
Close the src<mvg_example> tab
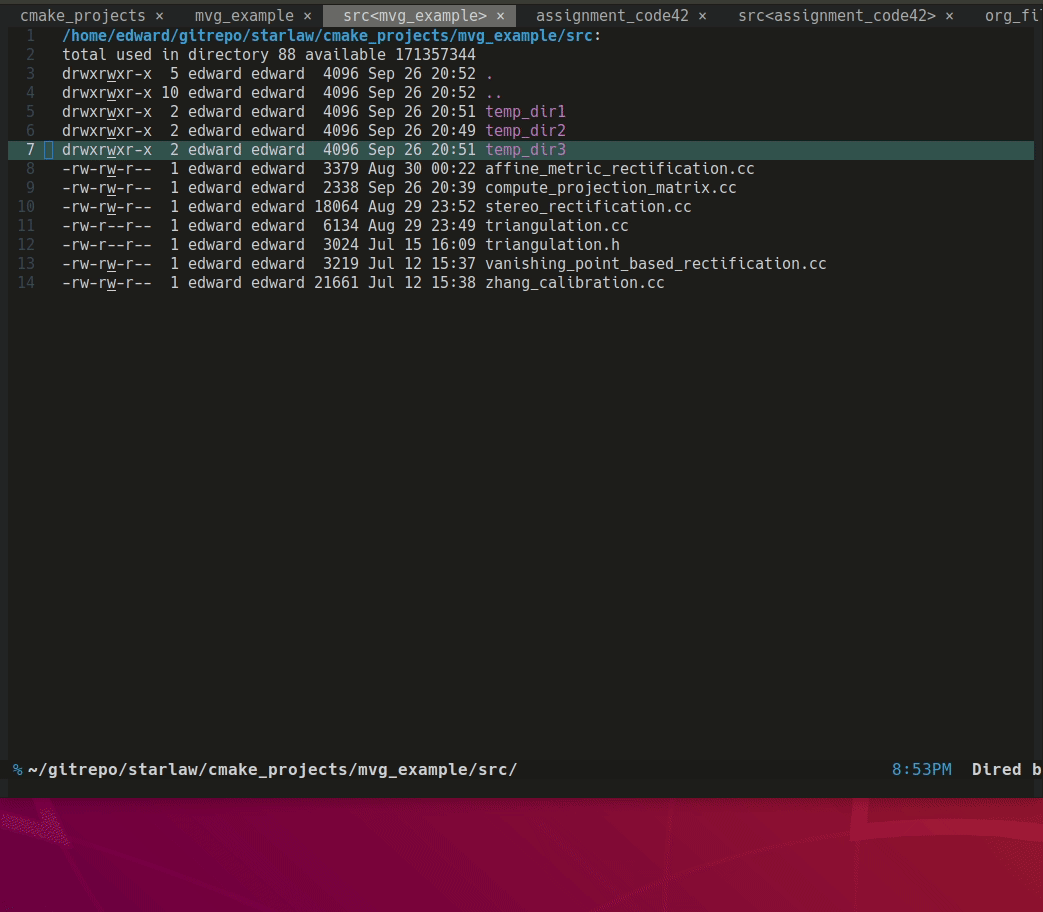click(x=500, y=16)
